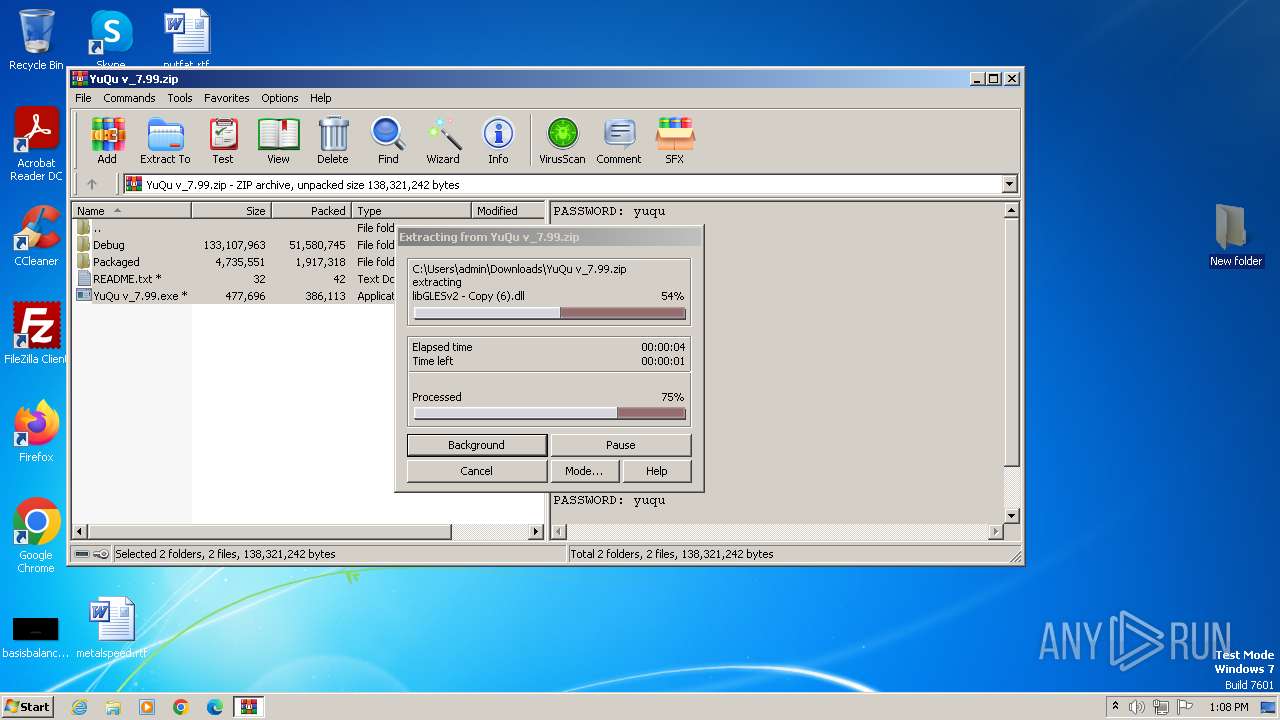Click the Processed total progress bar

coord(550,413)
